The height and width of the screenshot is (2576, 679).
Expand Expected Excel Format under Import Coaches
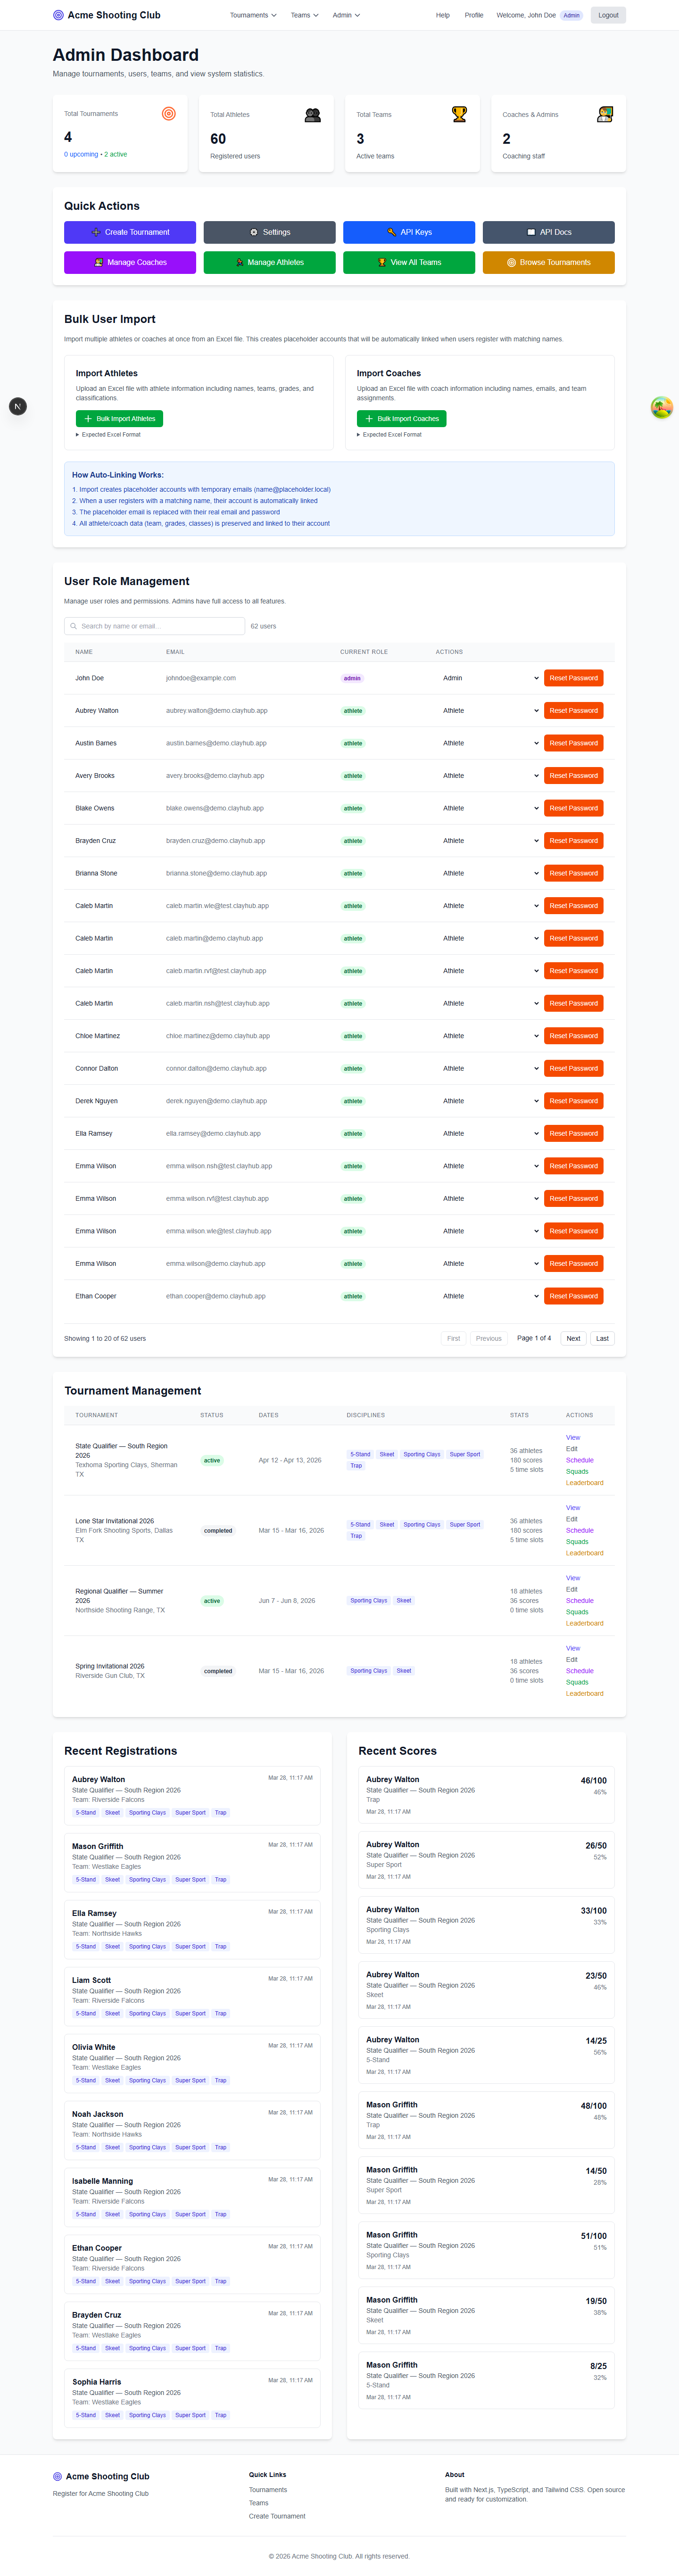click(390, 435)
